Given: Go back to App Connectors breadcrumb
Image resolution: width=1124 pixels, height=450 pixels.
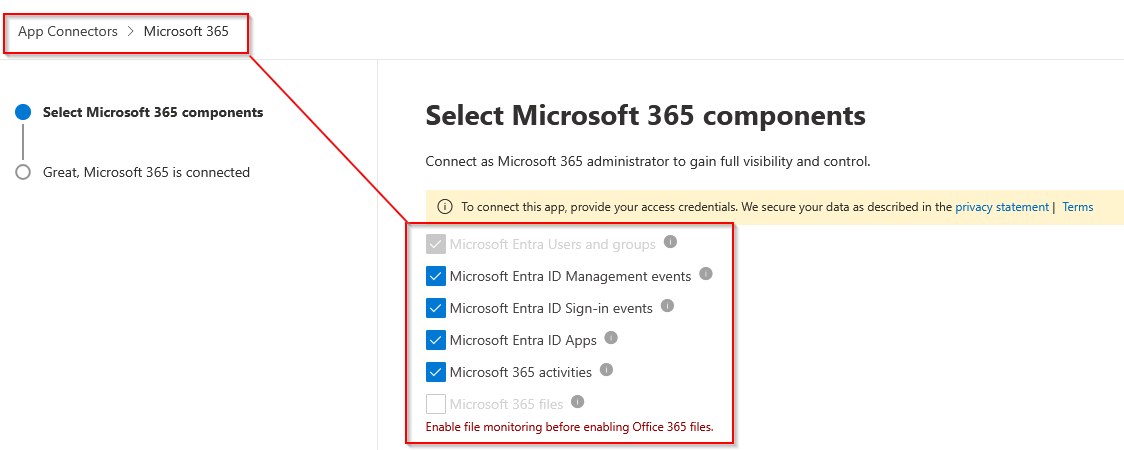Looking at the screenshot, I should [x=68, y=31].
